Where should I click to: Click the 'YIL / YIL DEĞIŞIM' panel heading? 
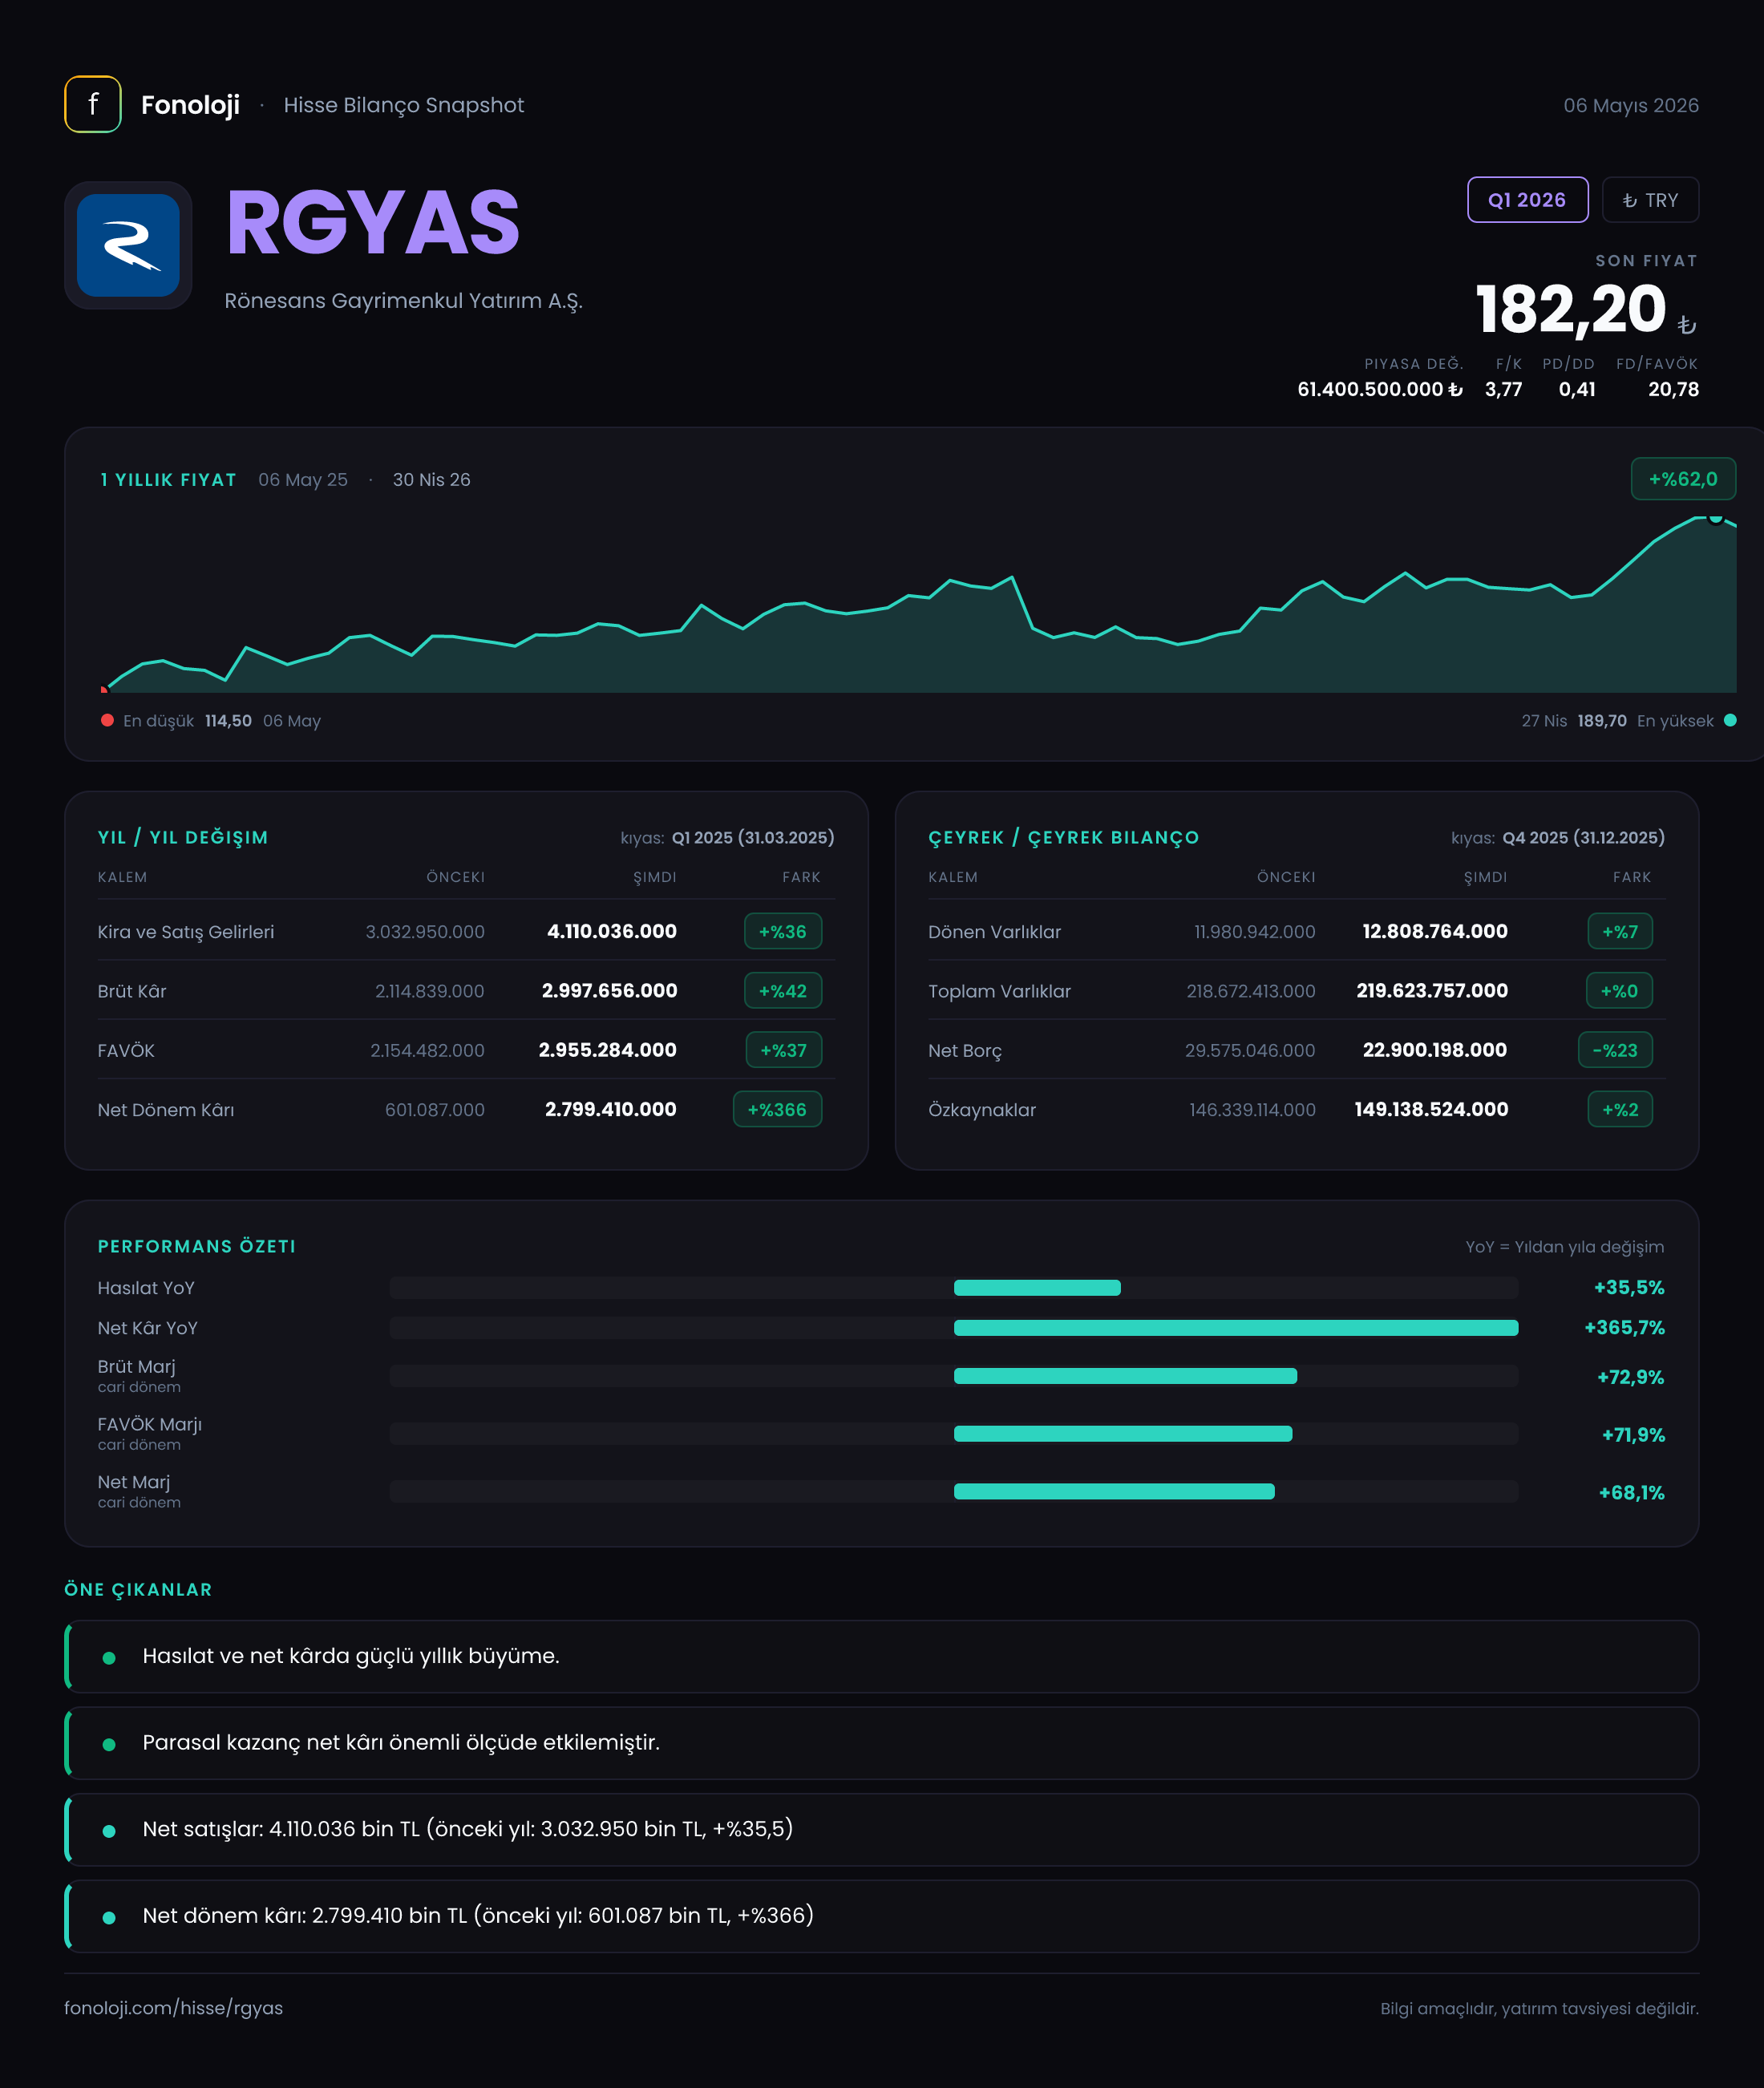coord(183,838)
